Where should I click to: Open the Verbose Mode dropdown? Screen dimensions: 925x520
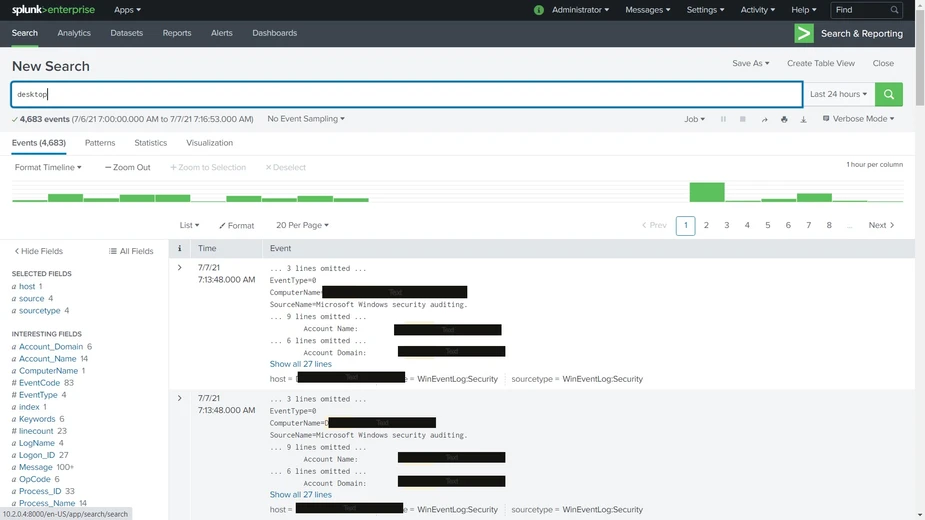click(x=859, y=119)
